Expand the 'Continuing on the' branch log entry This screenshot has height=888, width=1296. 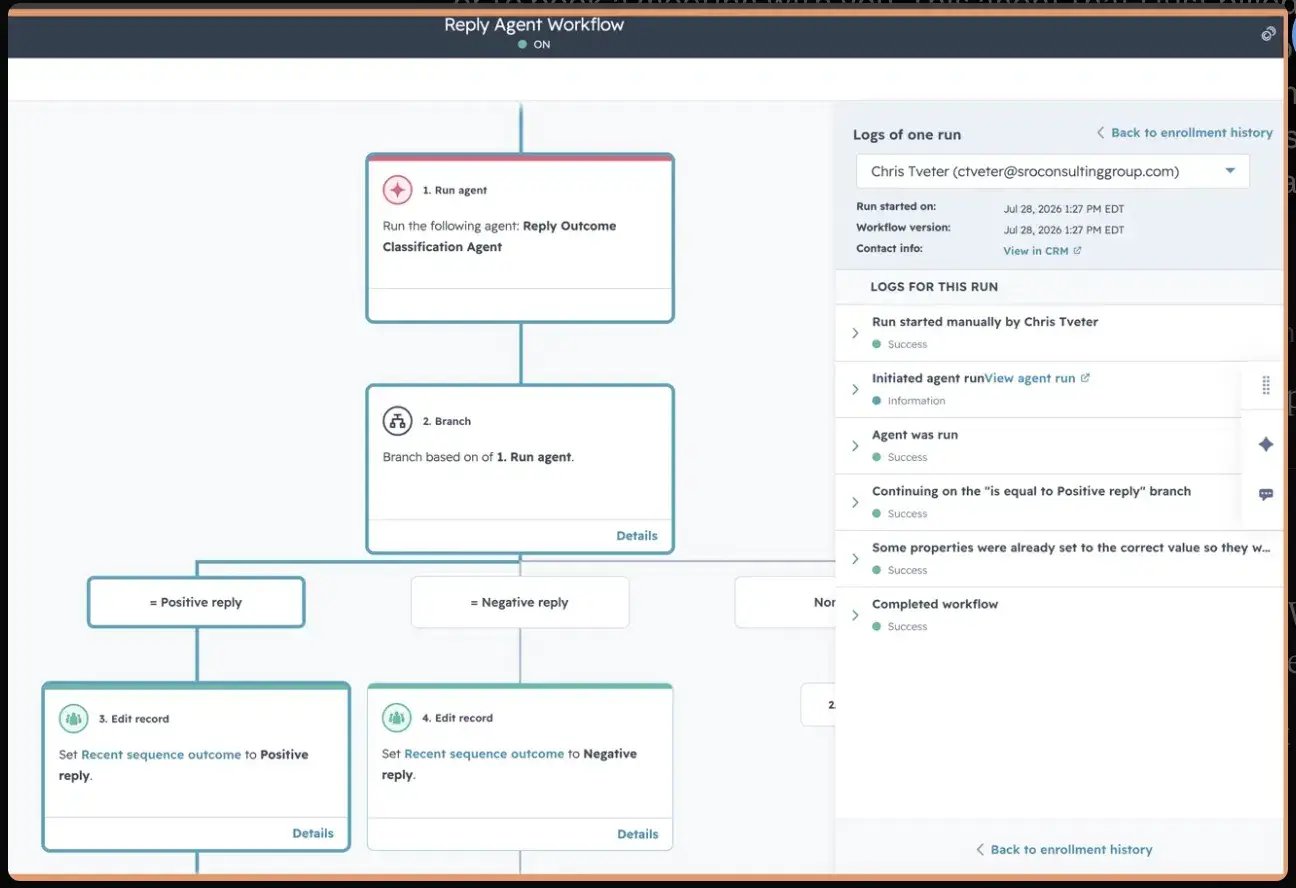point(855,502)
